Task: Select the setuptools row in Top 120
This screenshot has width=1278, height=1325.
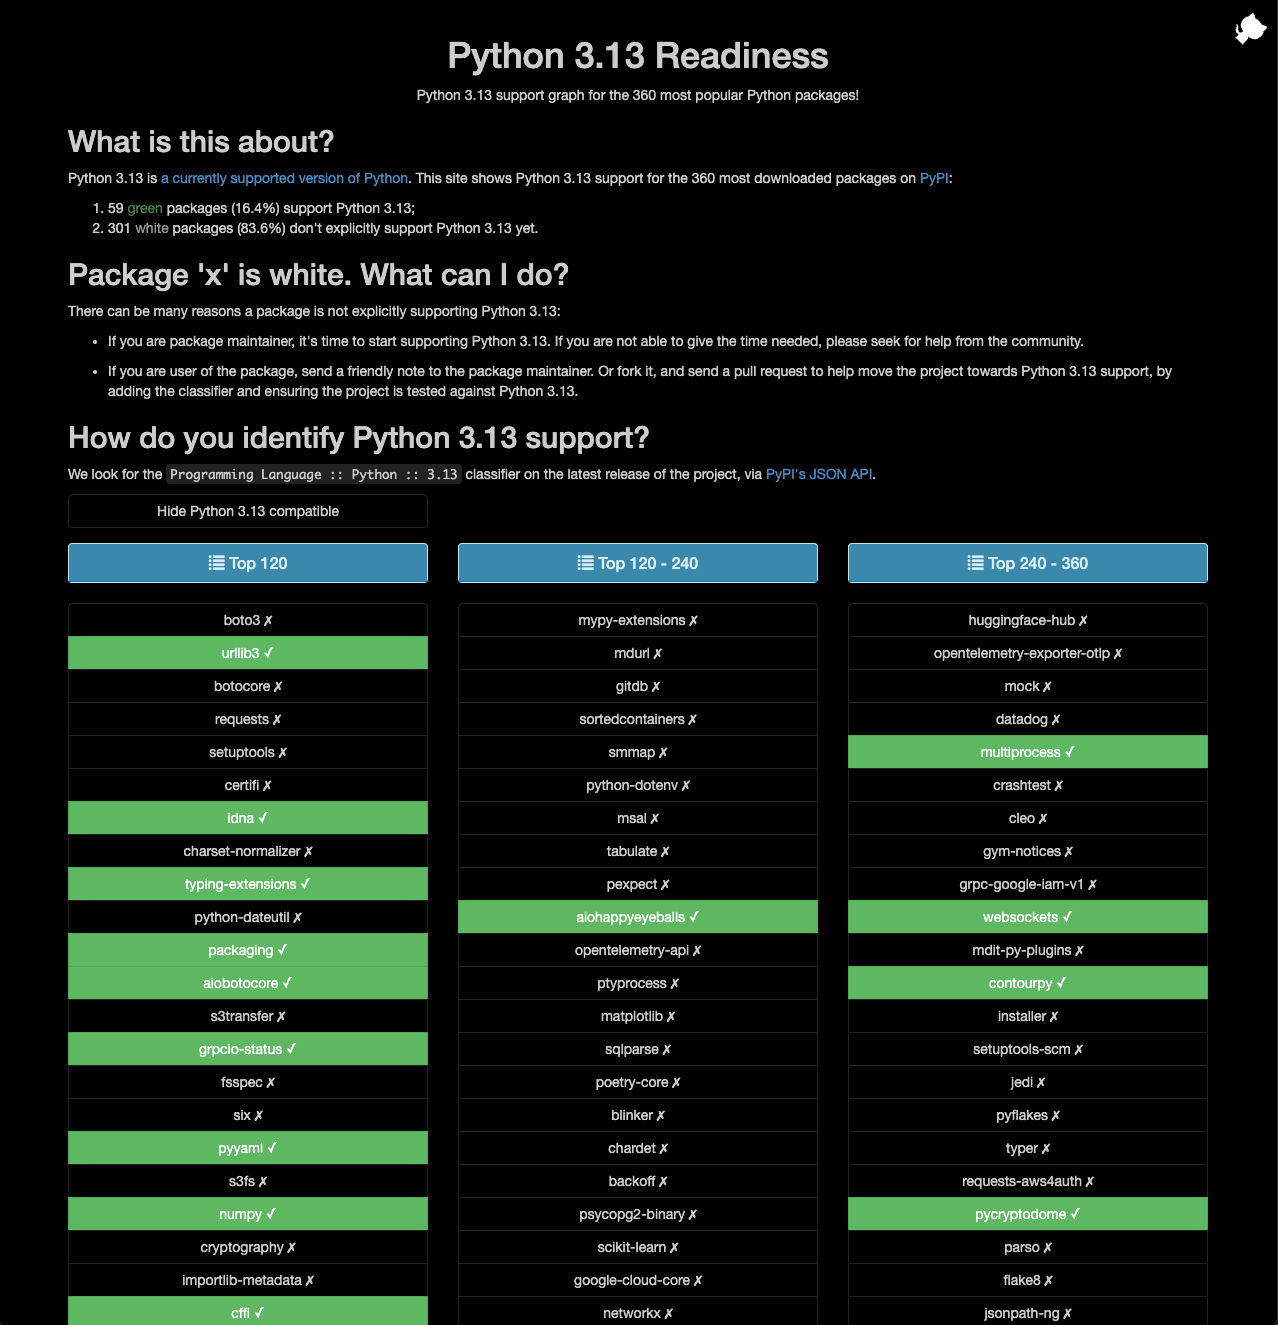Action: coord(248,752)
